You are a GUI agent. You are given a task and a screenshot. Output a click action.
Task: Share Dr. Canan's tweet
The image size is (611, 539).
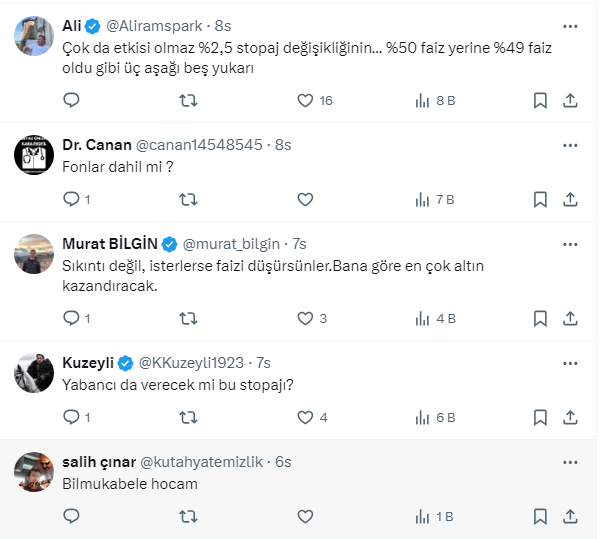(x=570, y=199)
